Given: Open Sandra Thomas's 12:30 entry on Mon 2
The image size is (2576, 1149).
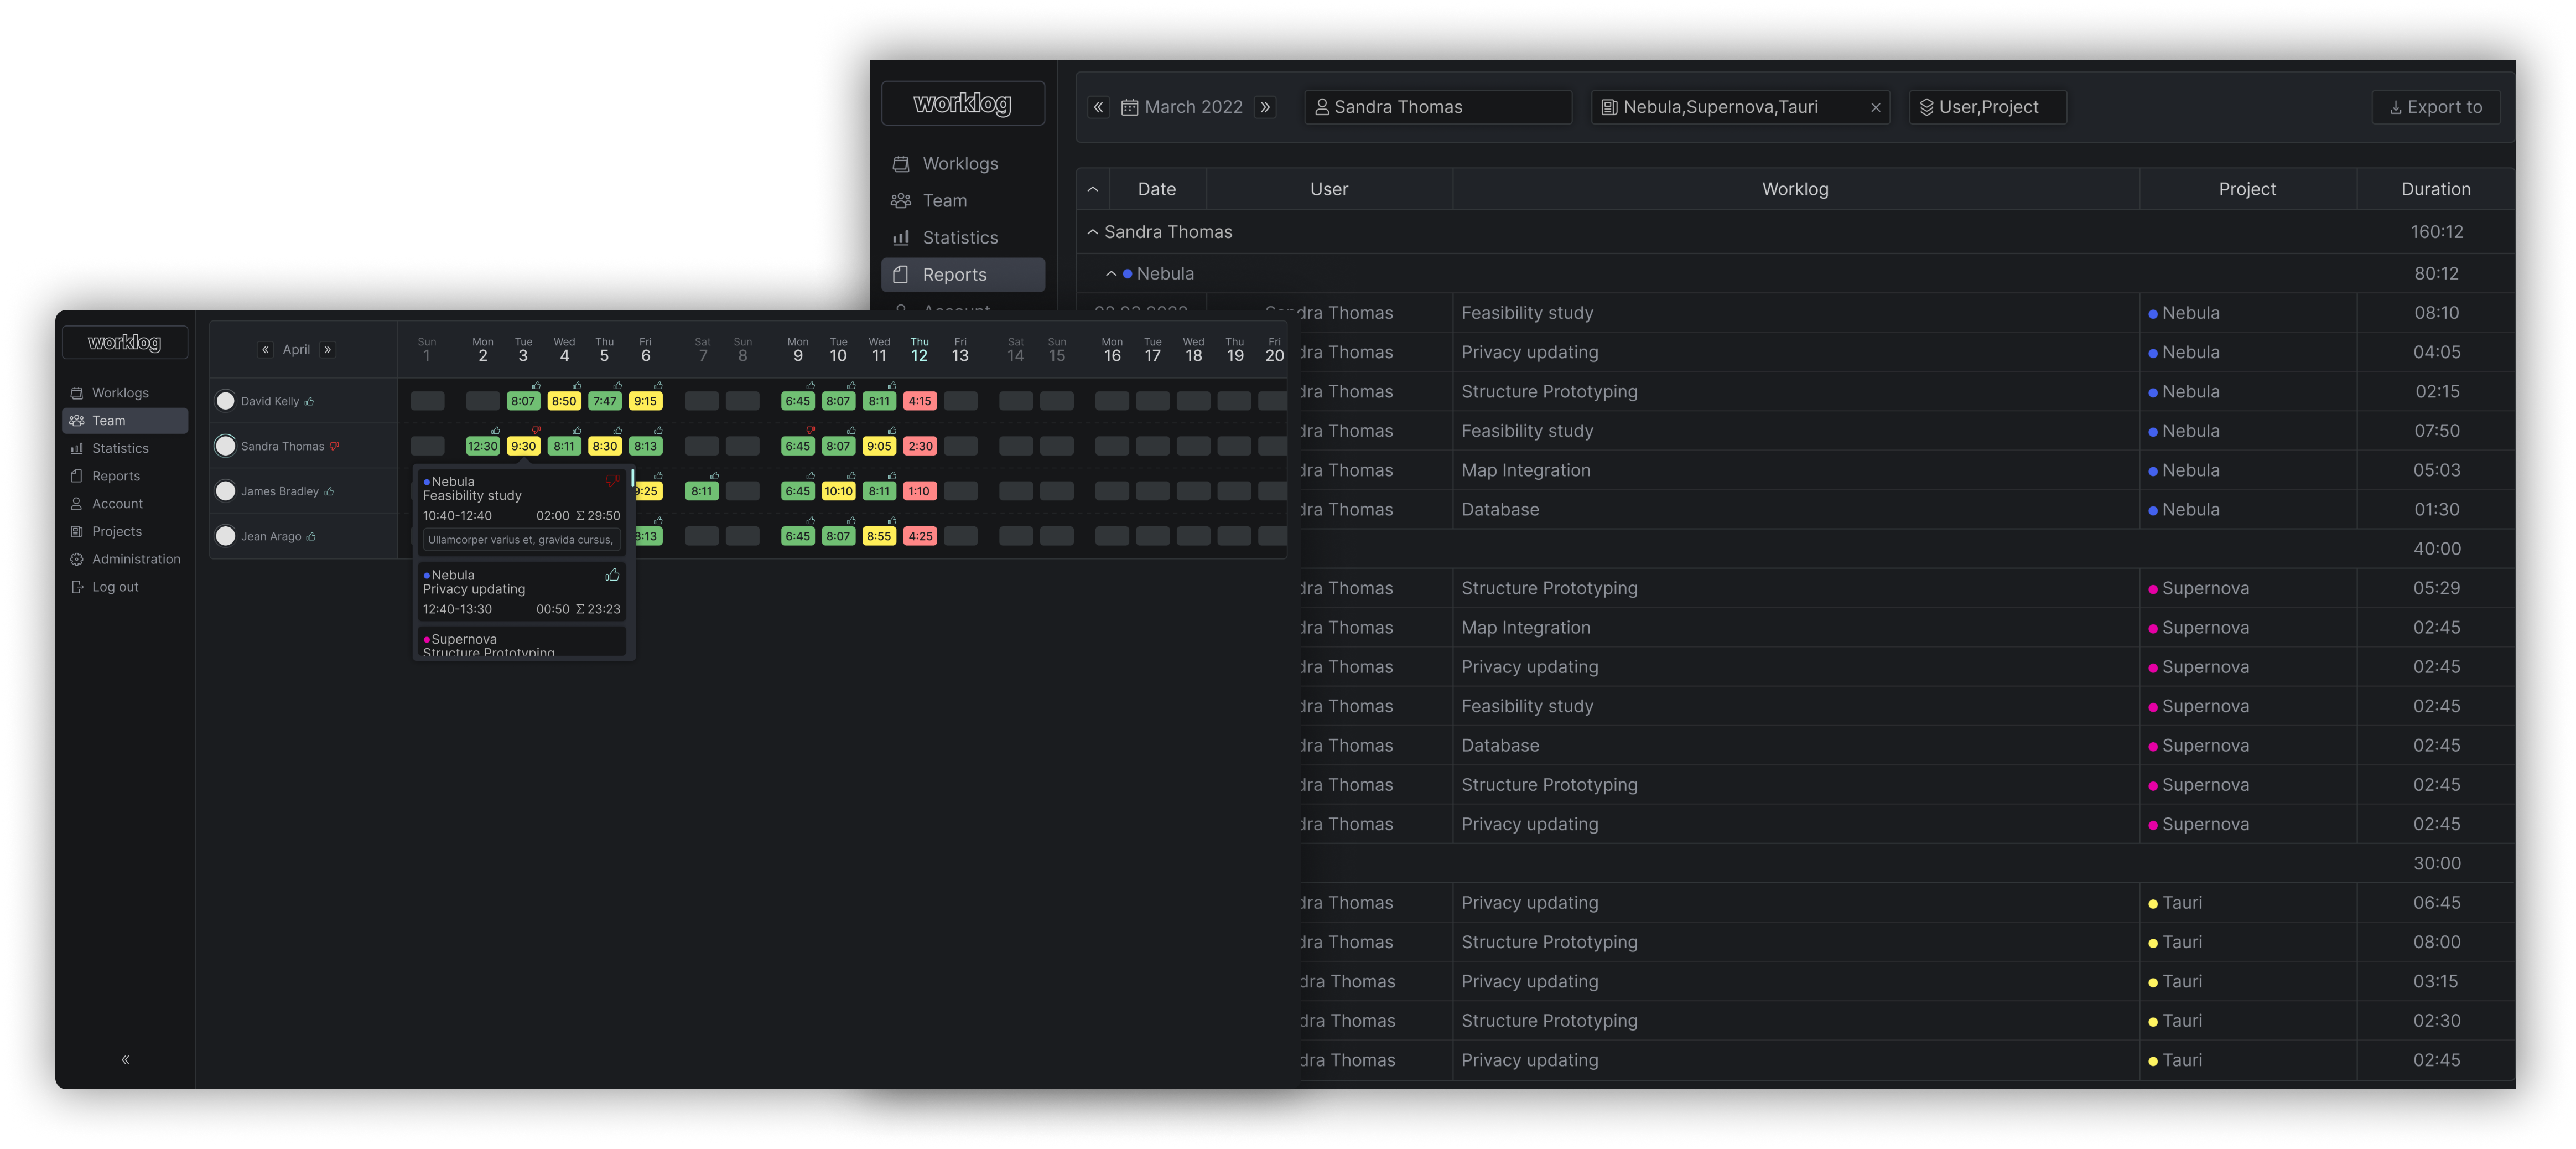Looking at the screenshot, I should click(482, 446).
